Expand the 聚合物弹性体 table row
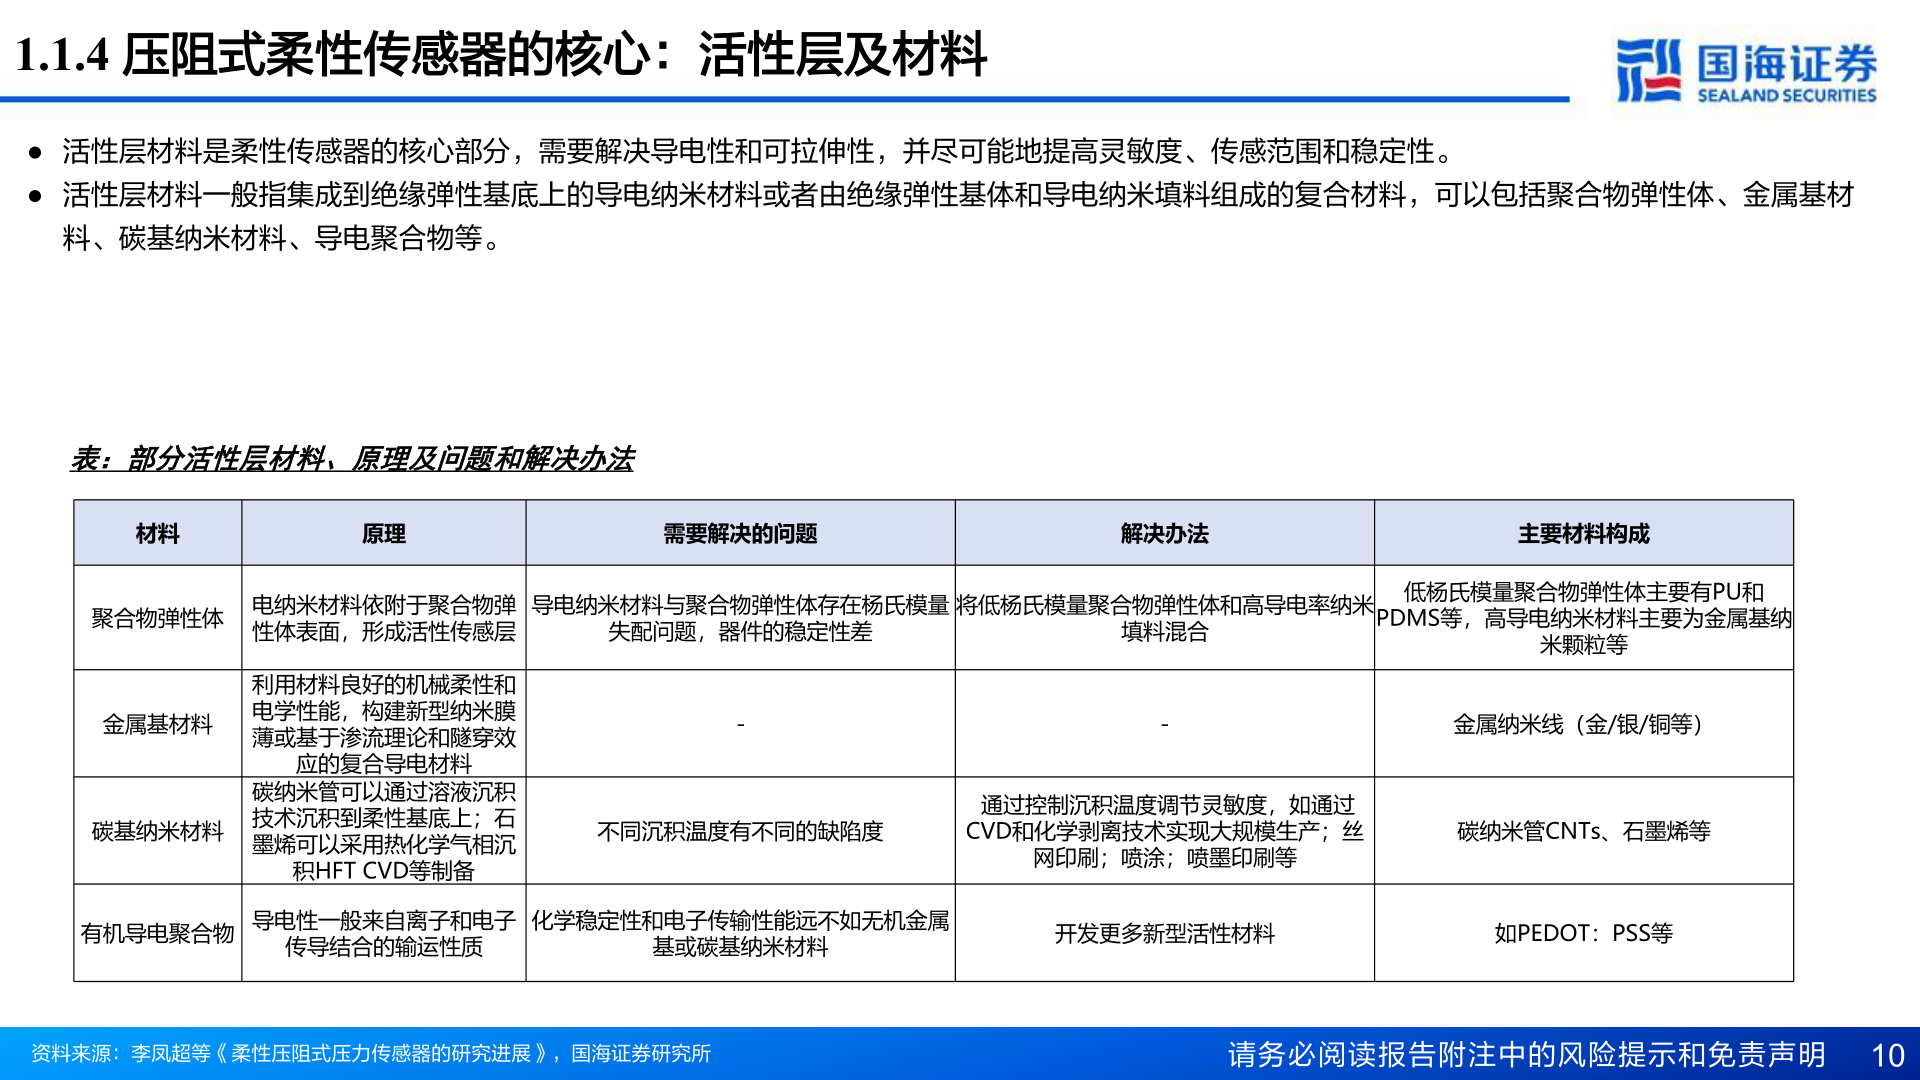Screen dimensions: 1920x1080 point(156,618)
